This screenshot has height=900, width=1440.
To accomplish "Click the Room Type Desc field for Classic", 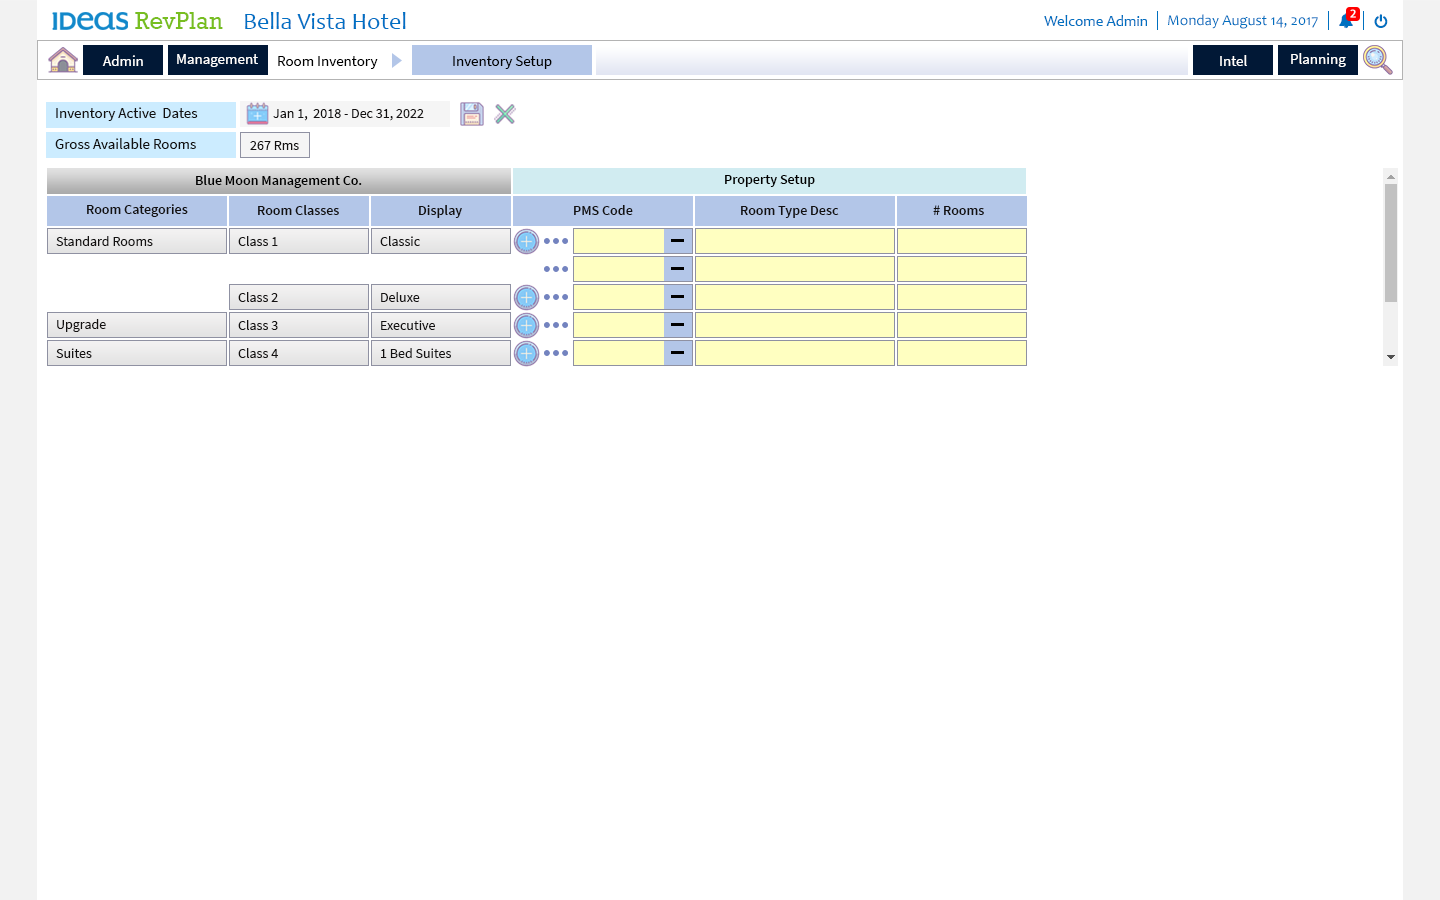I will pyautogui.click(x=794, y=241).
